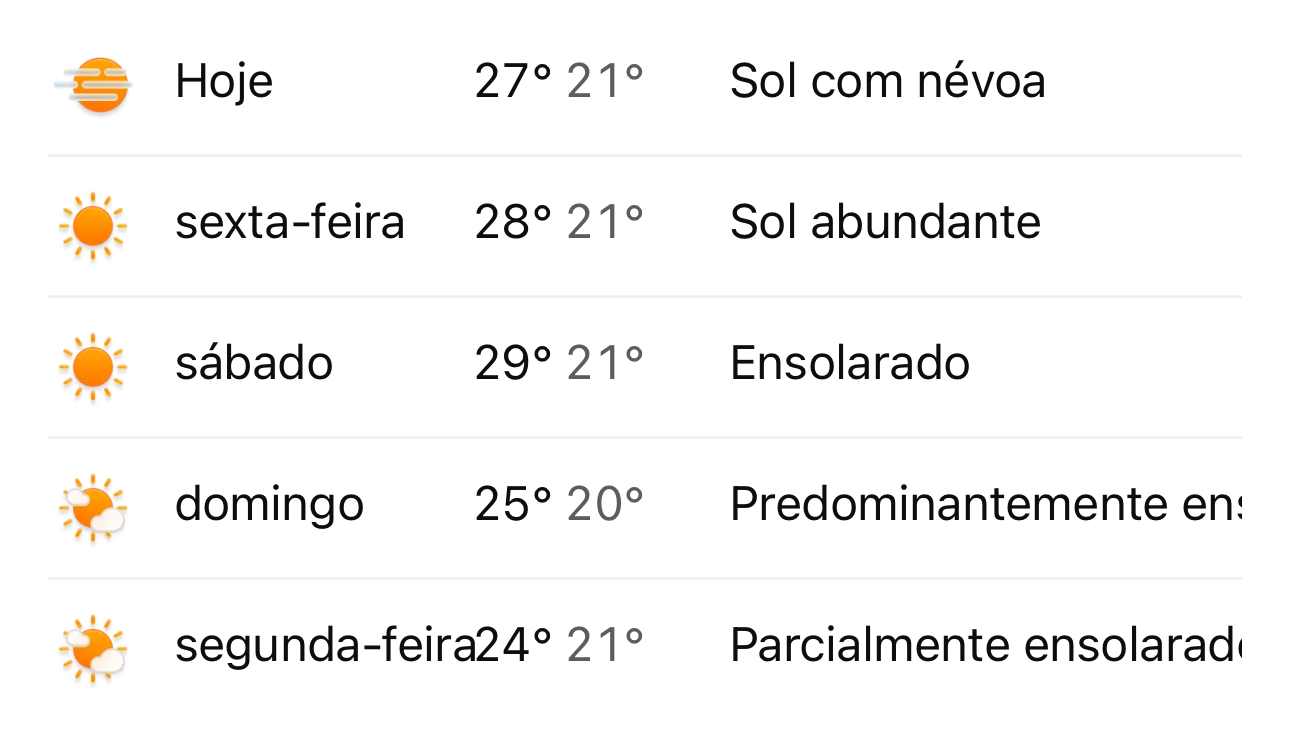Select the domingo day label
The image size is (1290, 745).
pos(269,505)
